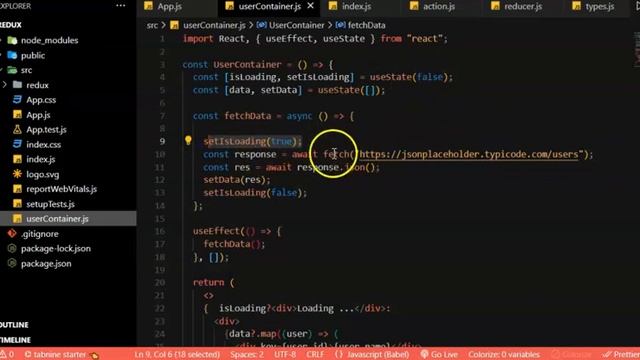Screen dimensions: 640x360
Task: Select the node_modules folder row
Action: point(68,40)
